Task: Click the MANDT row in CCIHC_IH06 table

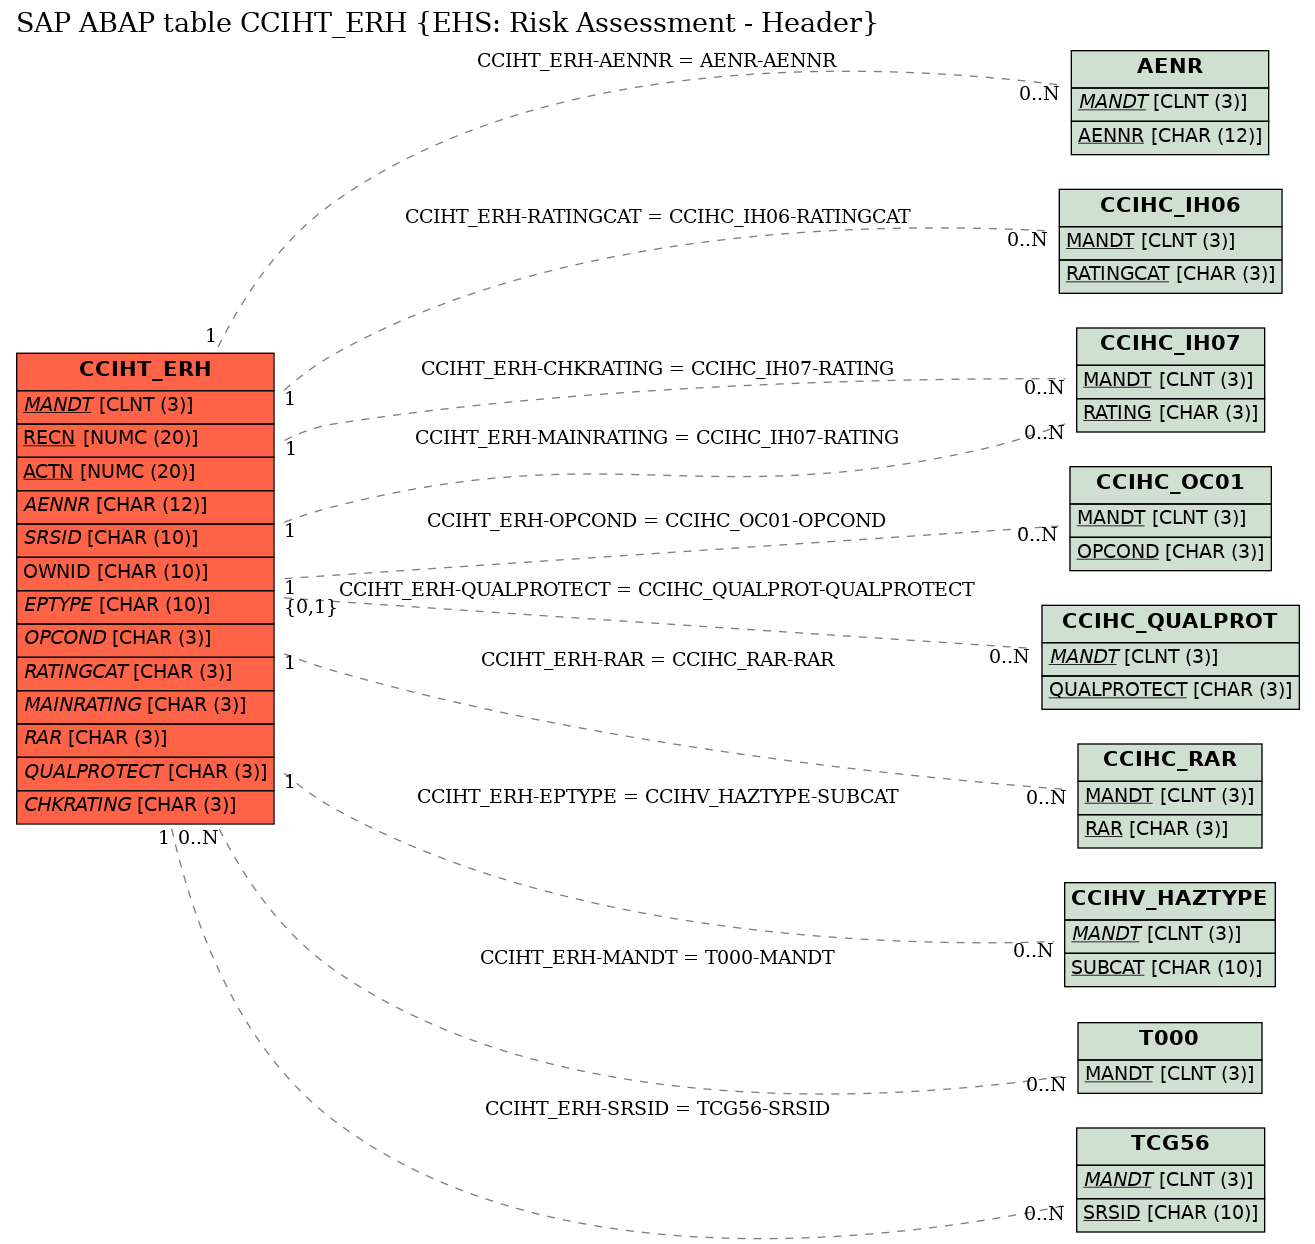Action: tap(1170, 242)
